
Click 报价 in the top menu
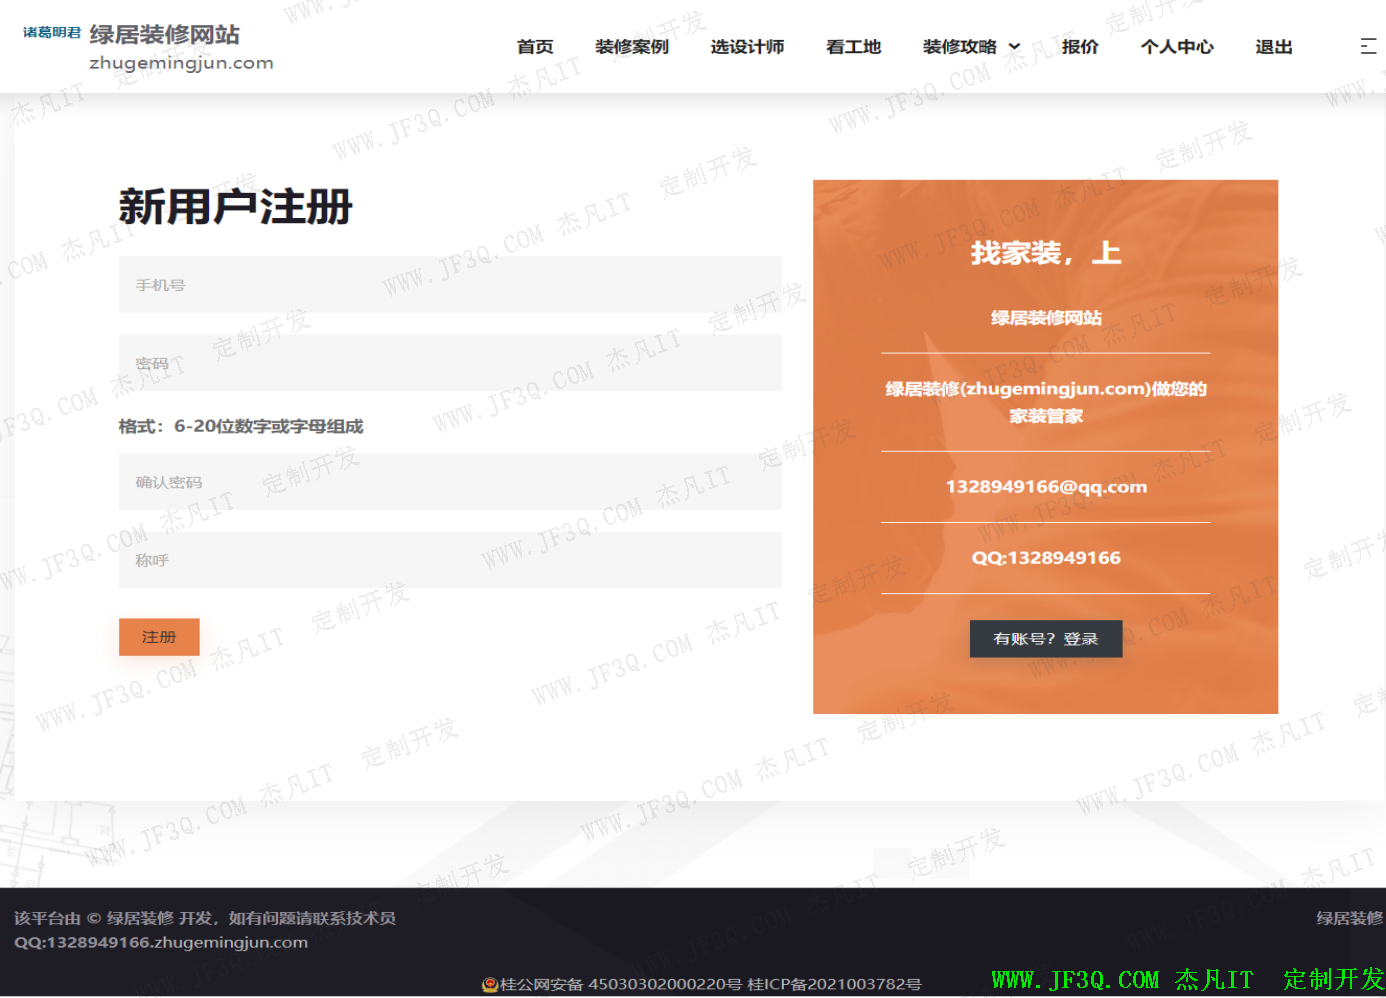(1079, 47)
